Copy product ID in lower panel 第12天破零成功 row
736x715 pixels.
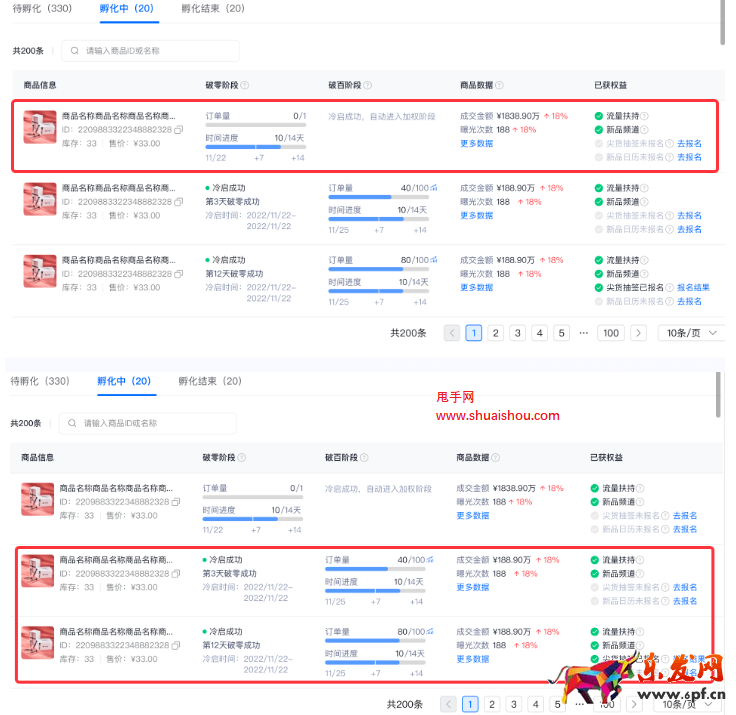click(x=176, y=646)
